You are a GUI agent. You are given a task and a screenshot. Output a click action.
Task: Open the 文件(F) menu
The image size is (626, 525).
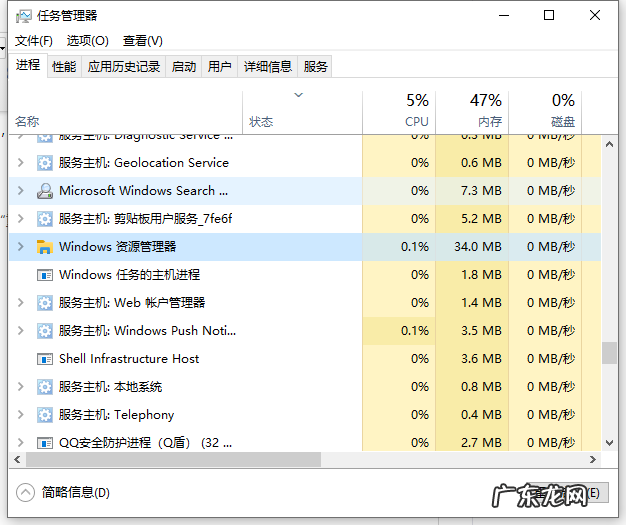point(34,41)
